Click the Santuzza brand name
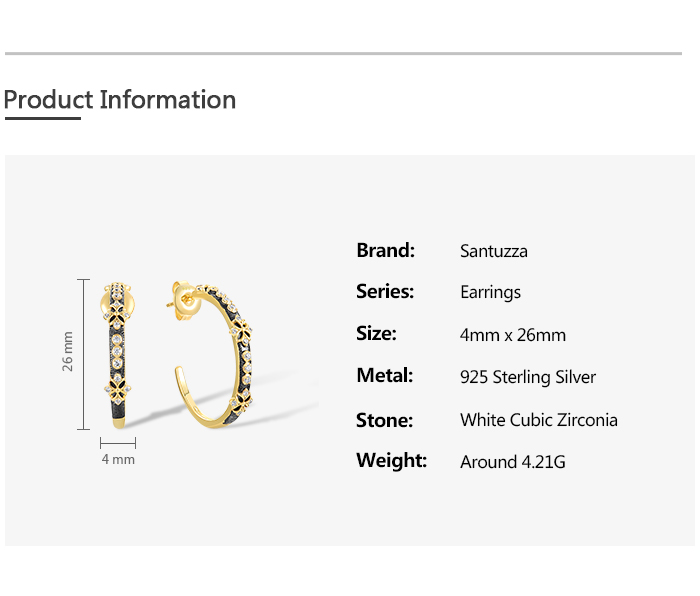The width and height of the screenshot is (700, 596). [493, 251]
